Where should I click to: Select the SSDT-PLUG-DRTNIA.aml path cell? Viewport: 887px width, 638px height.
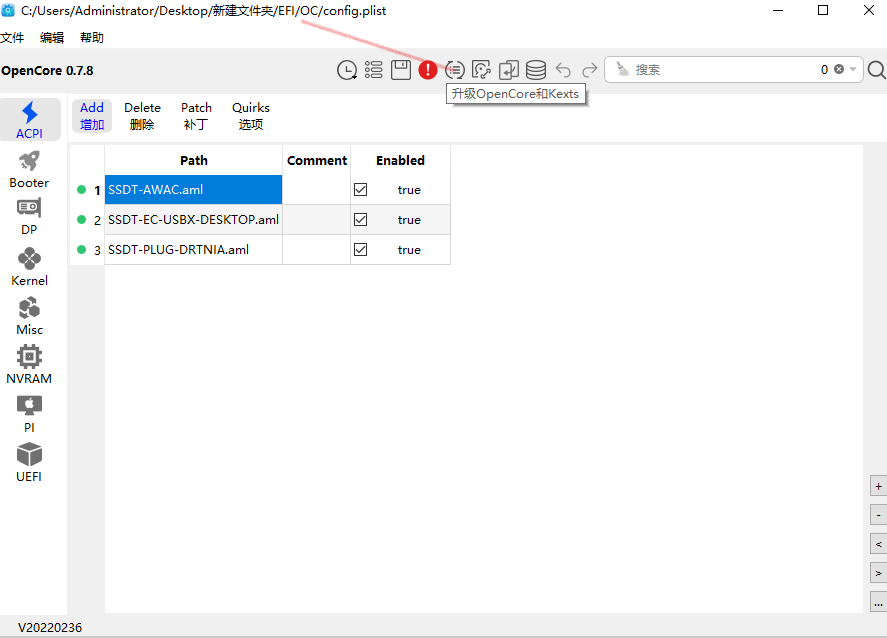(x=193, y=249)
